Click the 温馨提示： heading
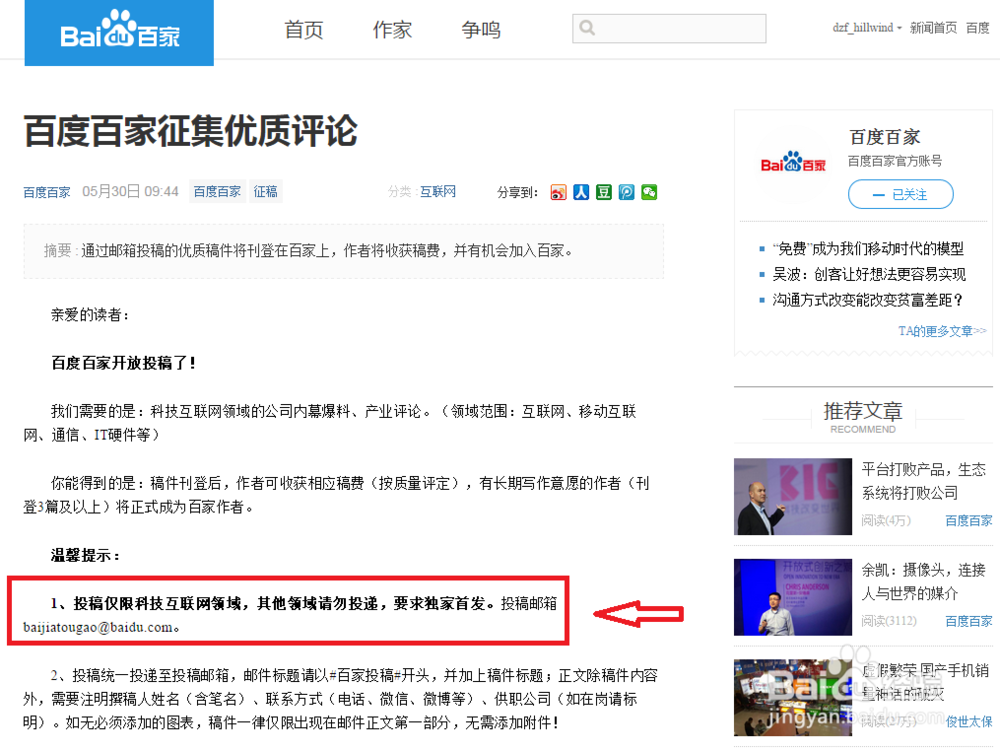 (85, 555)
